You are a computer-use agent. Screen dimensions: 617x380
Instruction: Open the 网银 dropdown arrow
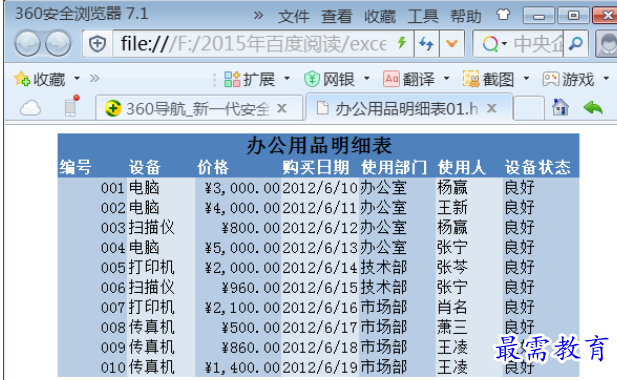point(367,78)
